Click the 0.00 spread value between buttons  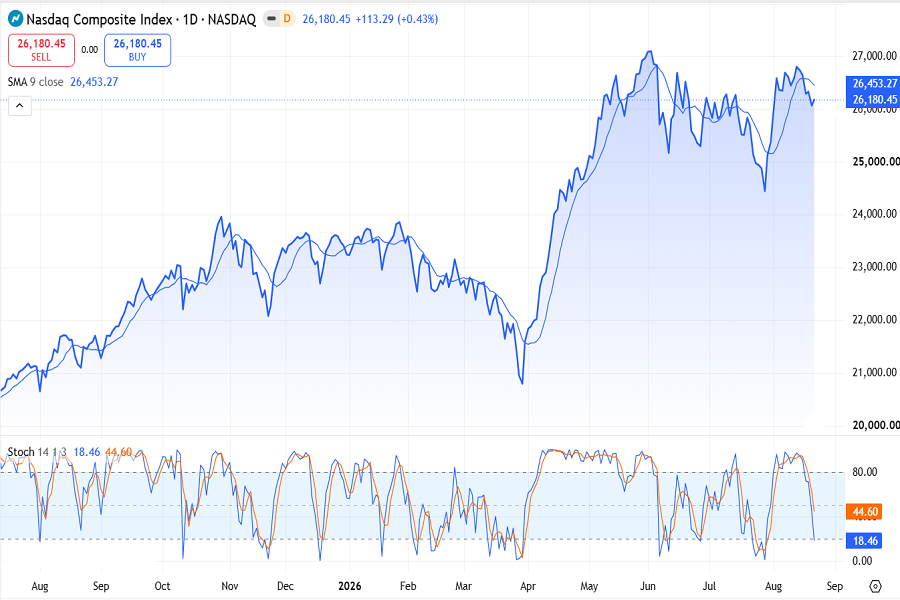[90, 50]
